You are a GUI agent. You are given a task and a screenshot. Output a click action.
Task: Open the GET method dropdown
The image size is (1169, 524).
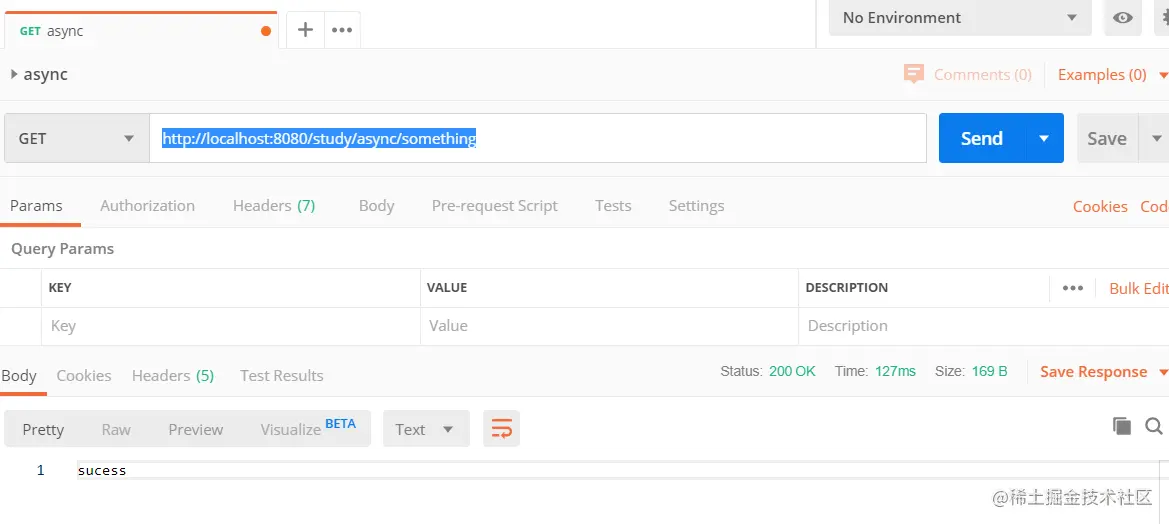77,138
